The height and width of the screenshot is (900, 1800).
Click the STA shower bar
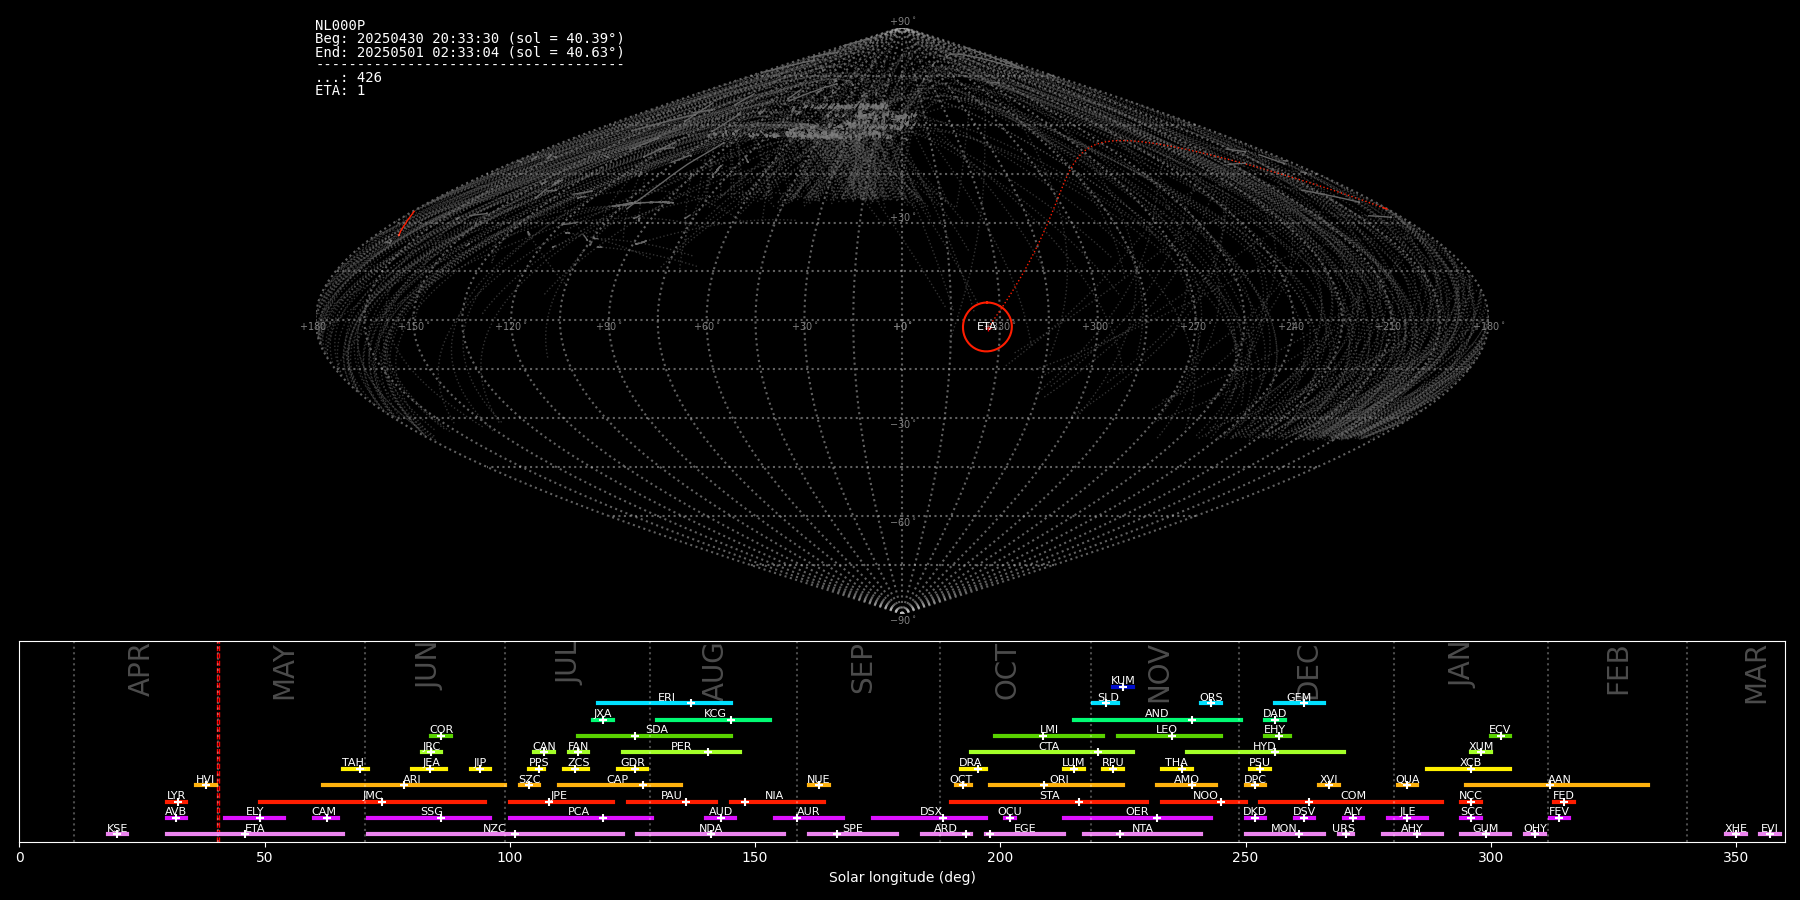click(x=1049, y=802)
